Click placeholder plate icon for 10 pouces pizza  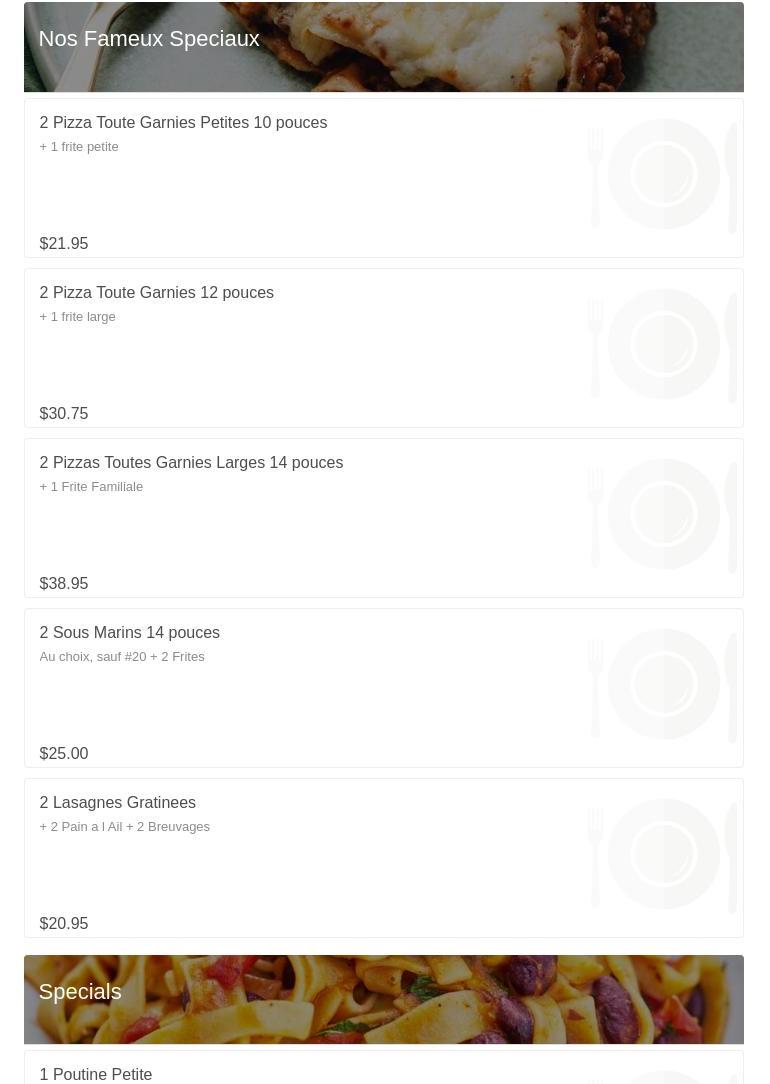tap(663, 175)
